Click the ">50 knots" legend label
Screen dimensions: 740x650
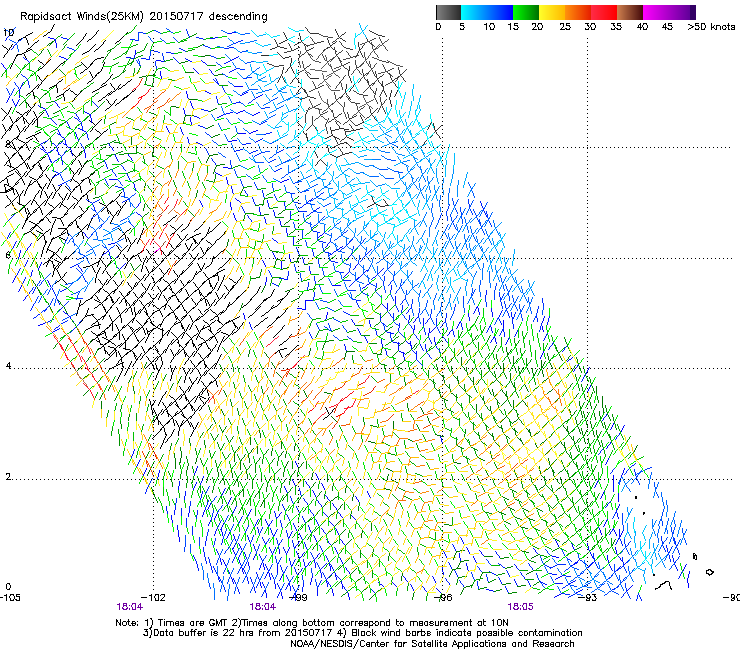click(711, 27)
